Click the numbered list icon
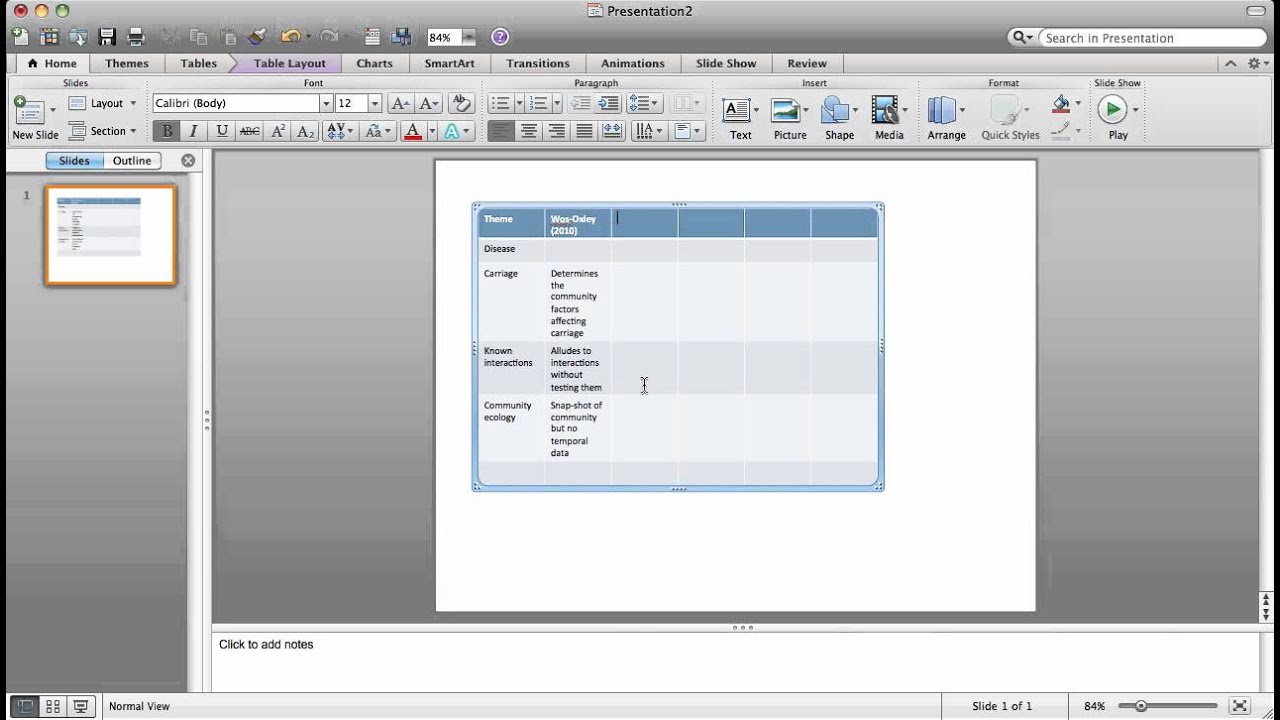The image size is (1280, 720). click(539, 103)
